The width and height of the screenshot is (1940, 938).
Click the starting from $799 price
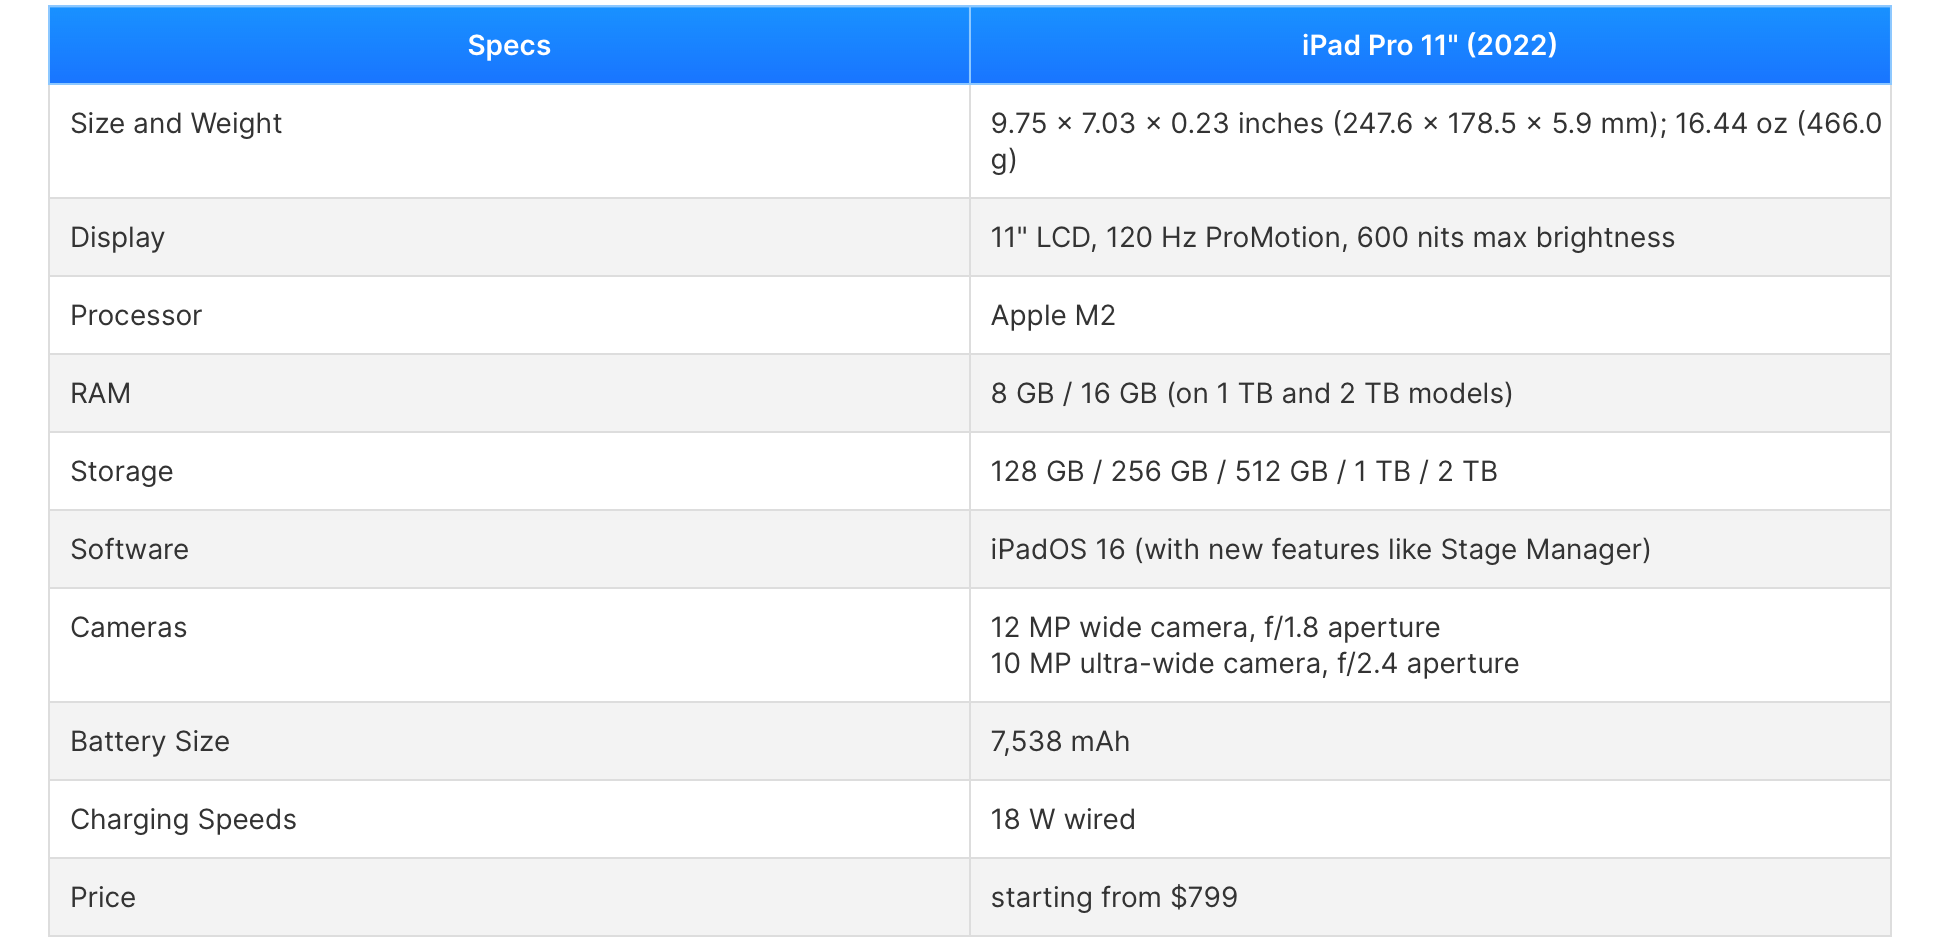point(1113,898)
